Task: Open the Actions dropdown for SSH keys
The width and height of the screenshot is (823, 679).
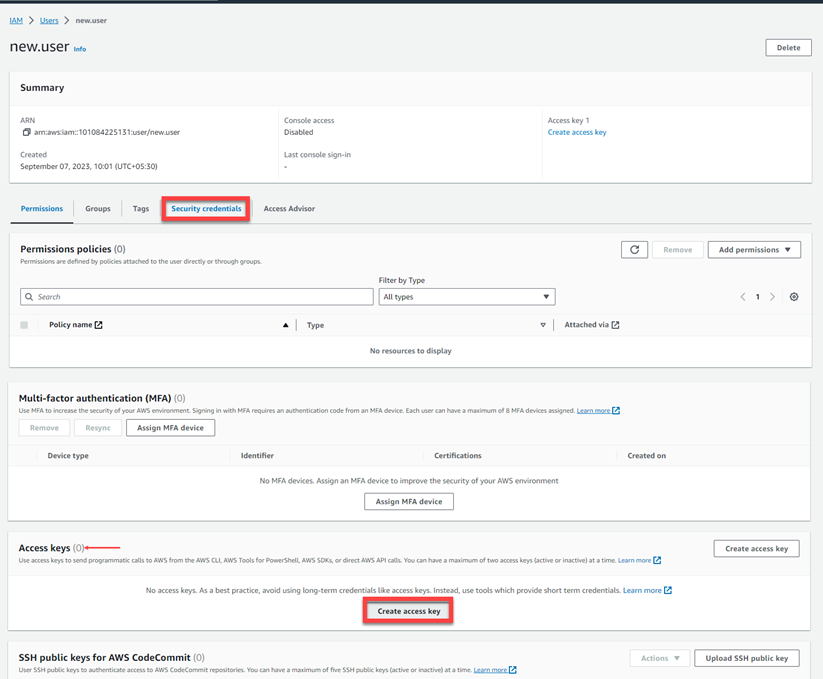Action: coord(661,658)
